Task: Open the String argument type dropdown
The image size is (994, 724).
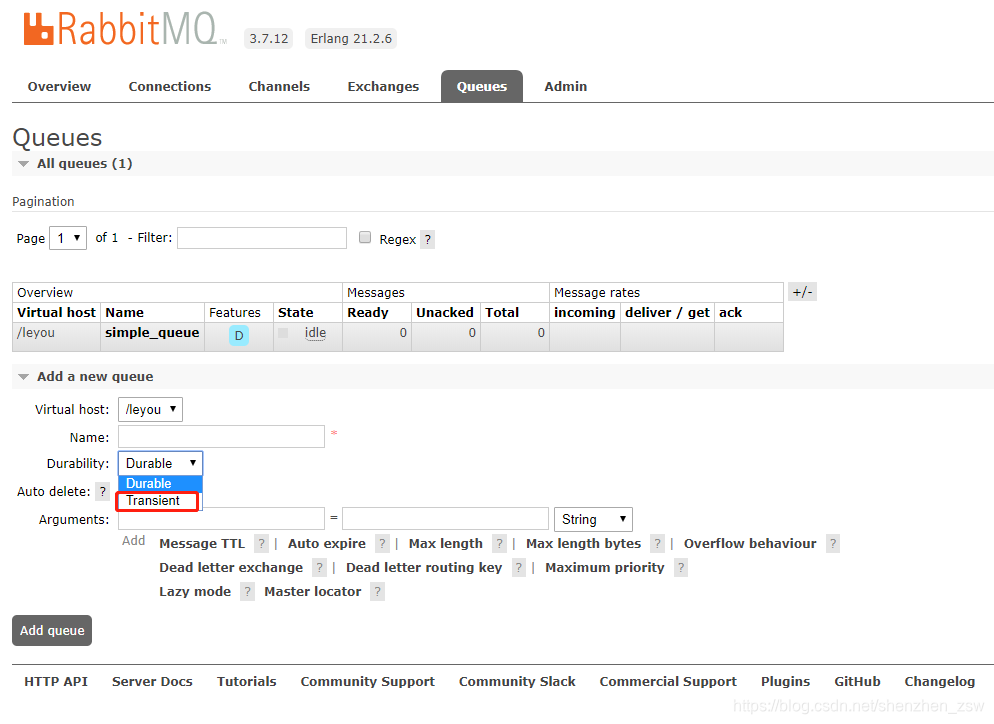Action: 593,519
